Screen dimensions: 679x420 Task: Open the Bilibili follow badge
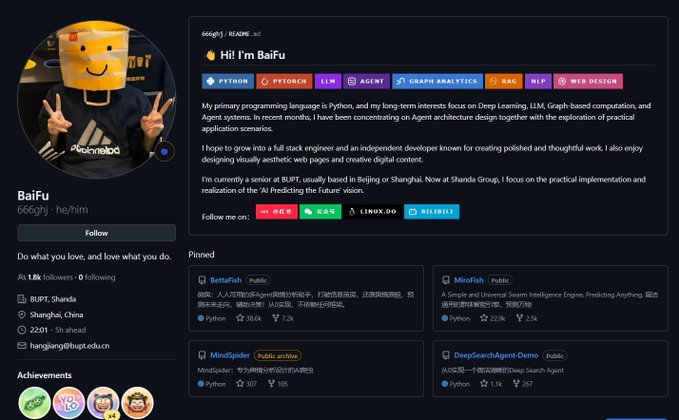tap(431, 211)
